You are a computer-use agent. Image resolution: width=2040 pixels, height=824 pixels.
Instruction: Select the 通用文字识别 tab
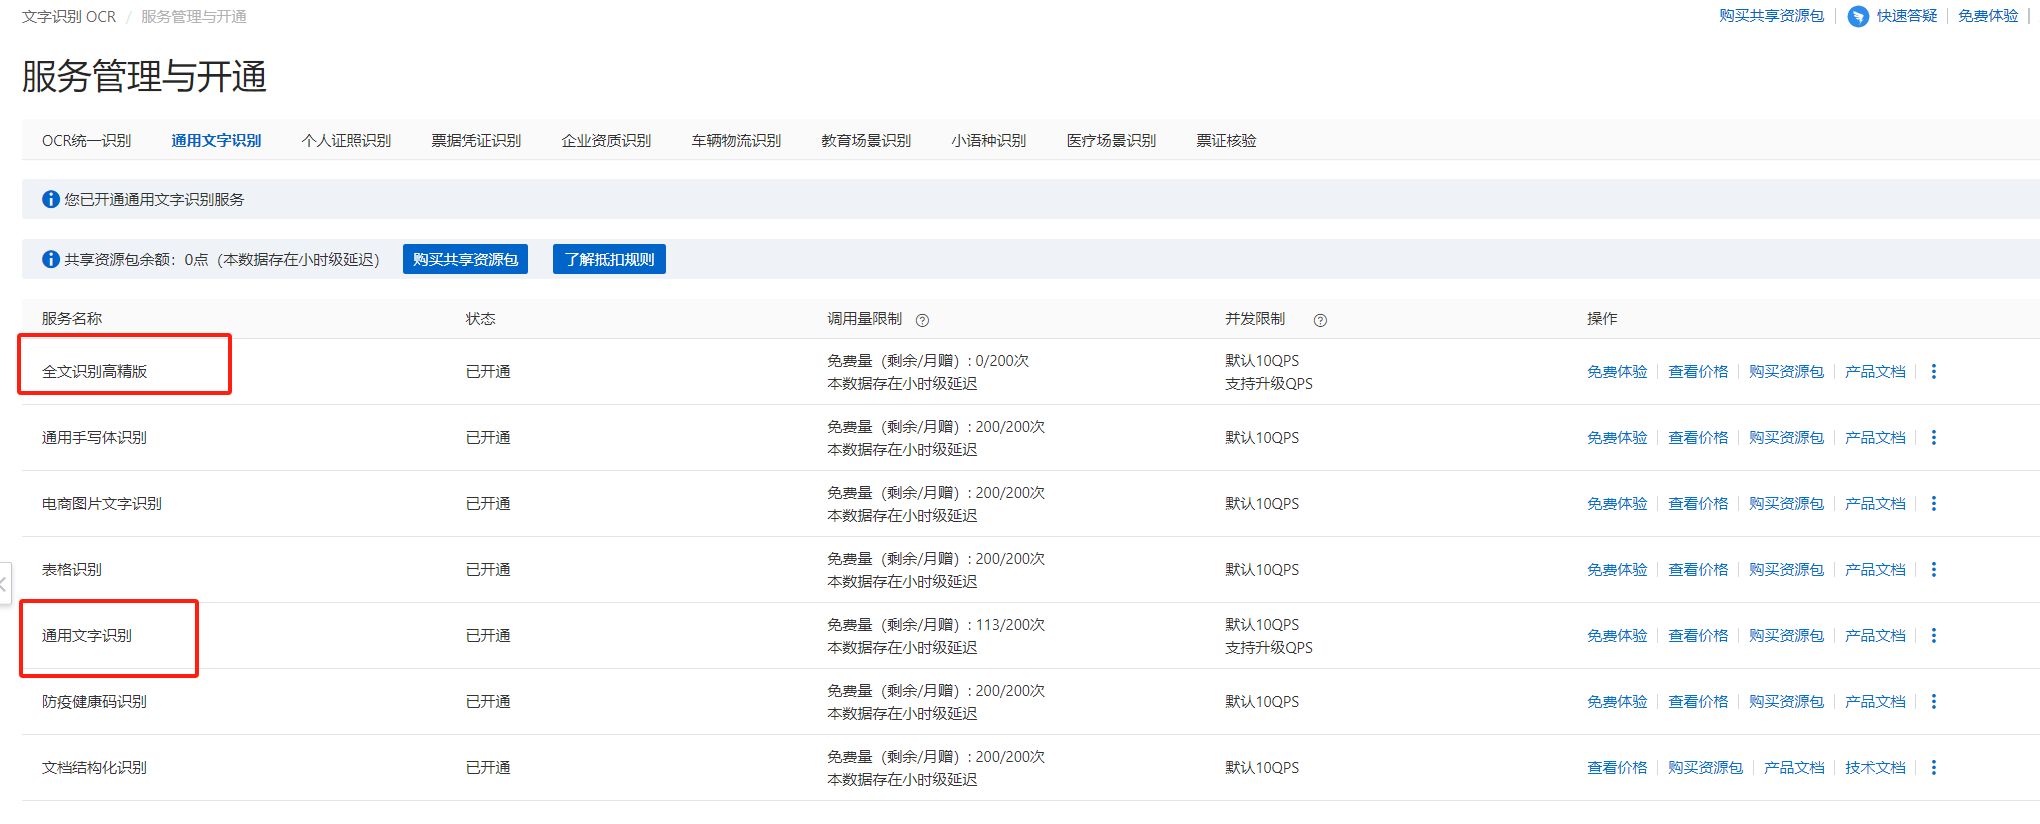(x=216, y=140)
